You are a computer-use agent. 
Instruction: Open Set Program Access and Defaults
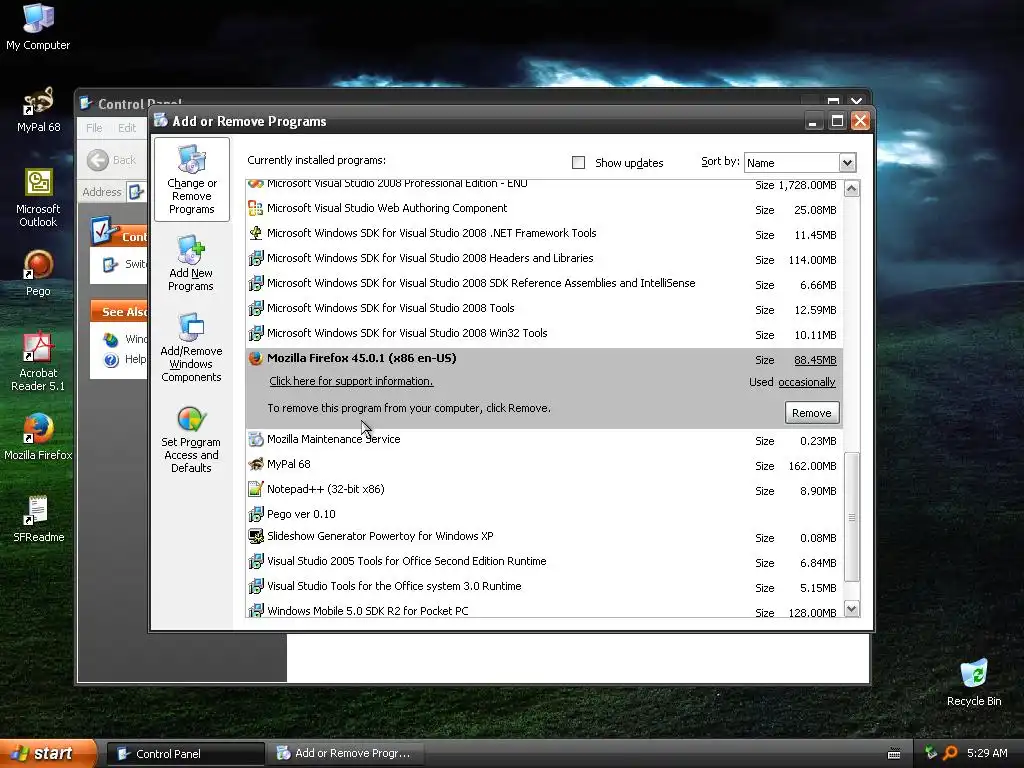click(x=191, y=438)
